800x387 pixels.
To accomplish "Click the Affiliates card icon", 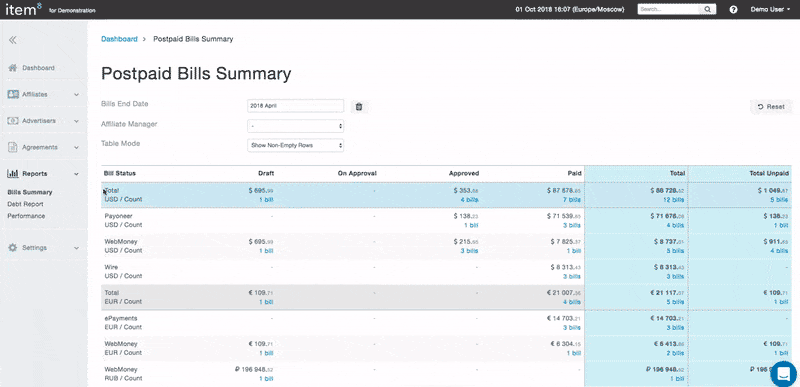I will (13, 94).
